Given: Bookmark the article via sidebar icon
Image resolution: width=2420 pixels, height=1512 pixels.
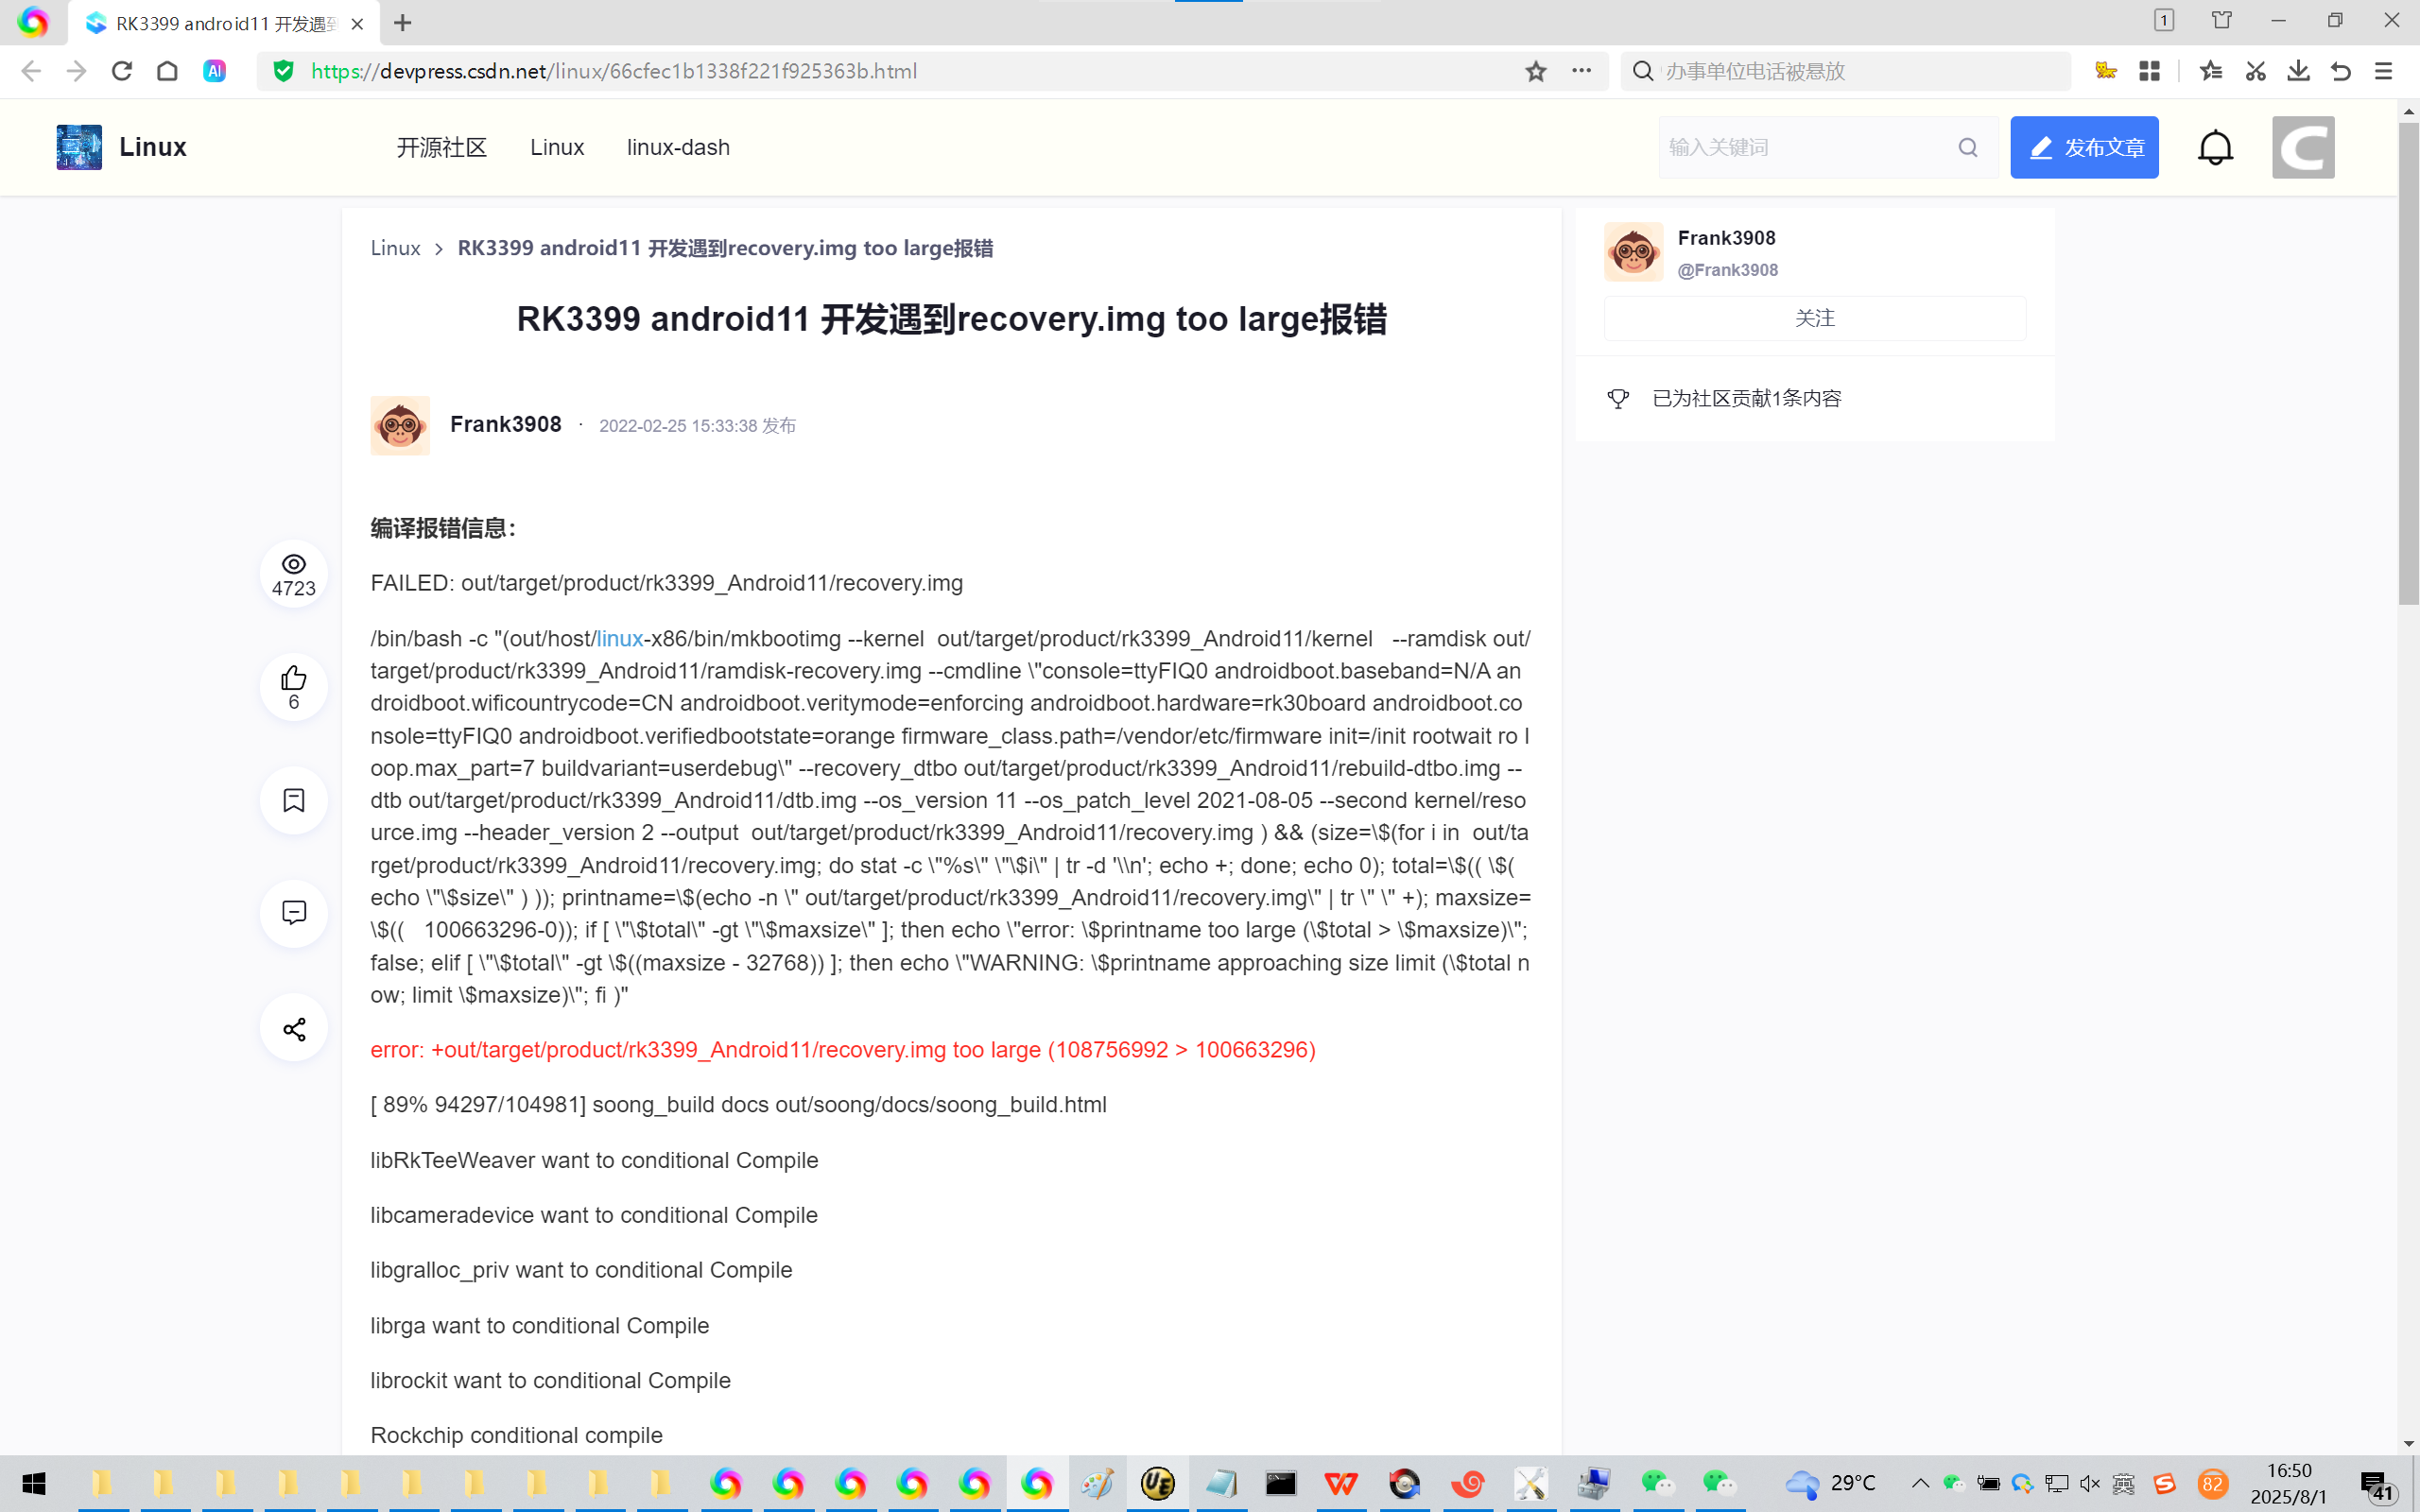Looking at the screenshot, I should pos(293,800).
